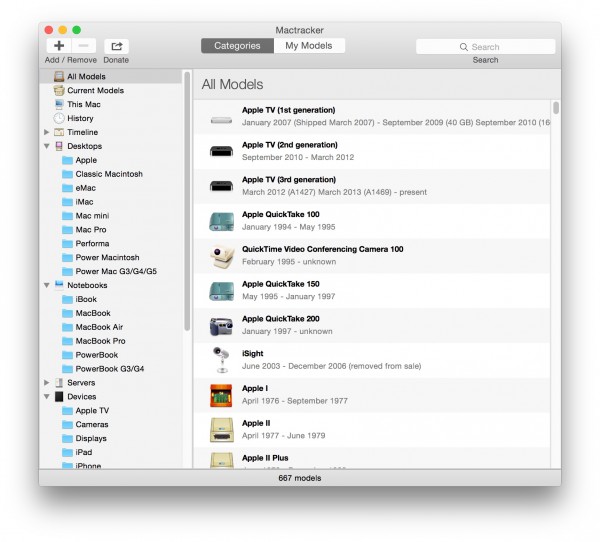Click the Apple QuickTake 100 camera icon
The width and height of the screenshot is (600, 542).
(221, 222)
